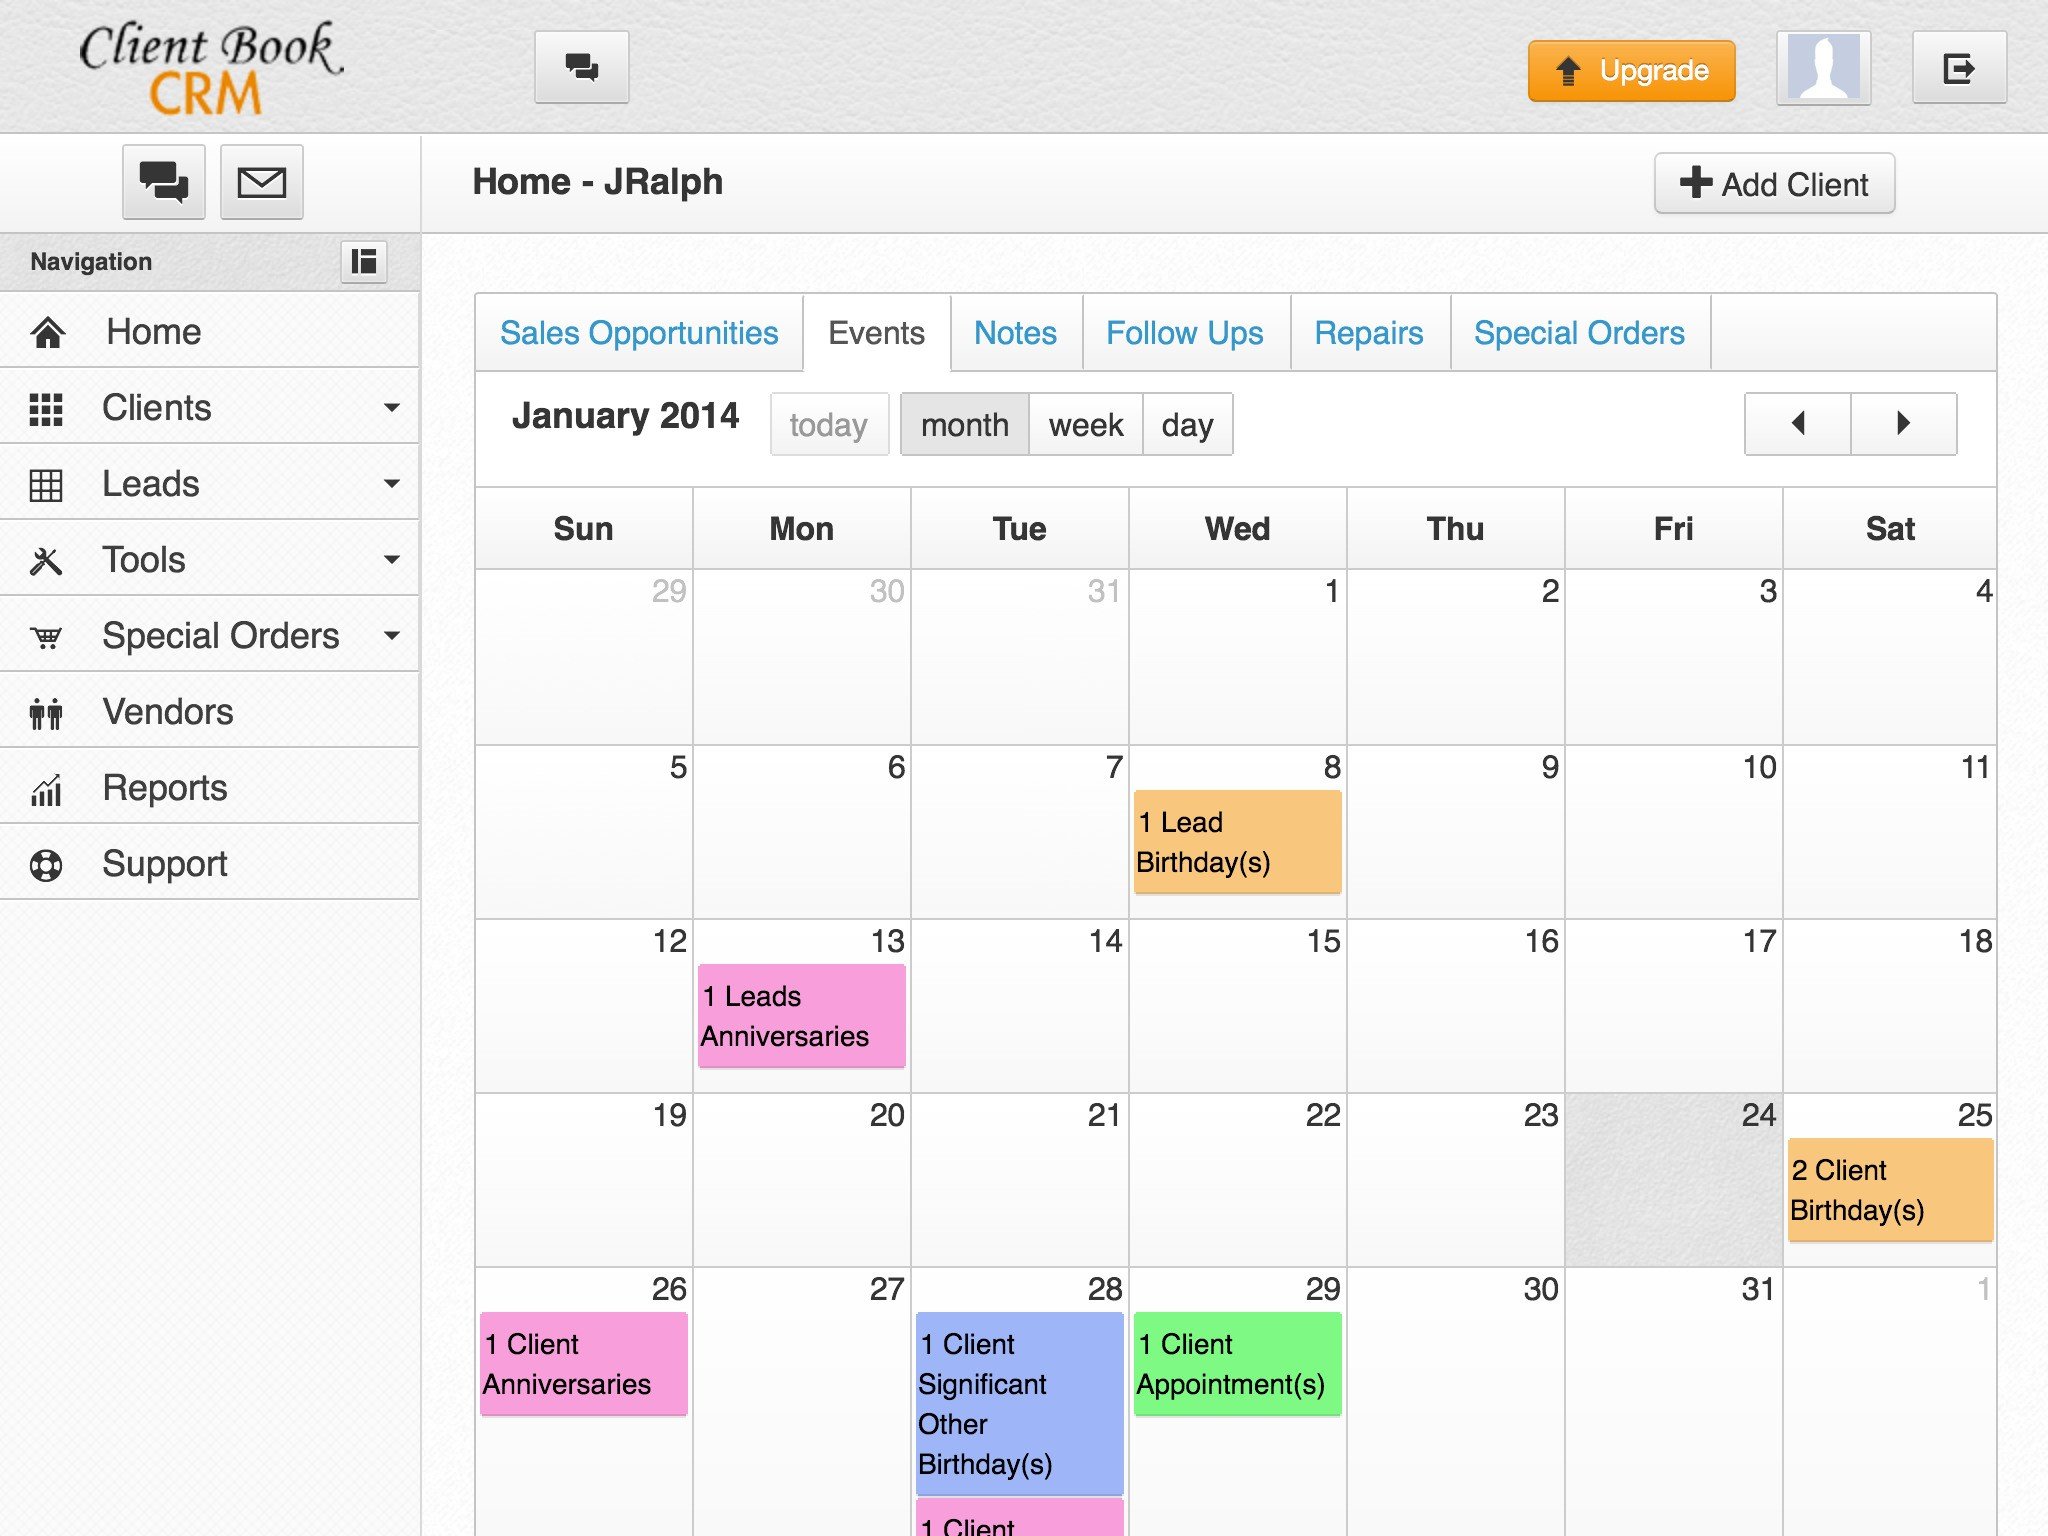Click the Vendors people icon

tap(46, 713)
